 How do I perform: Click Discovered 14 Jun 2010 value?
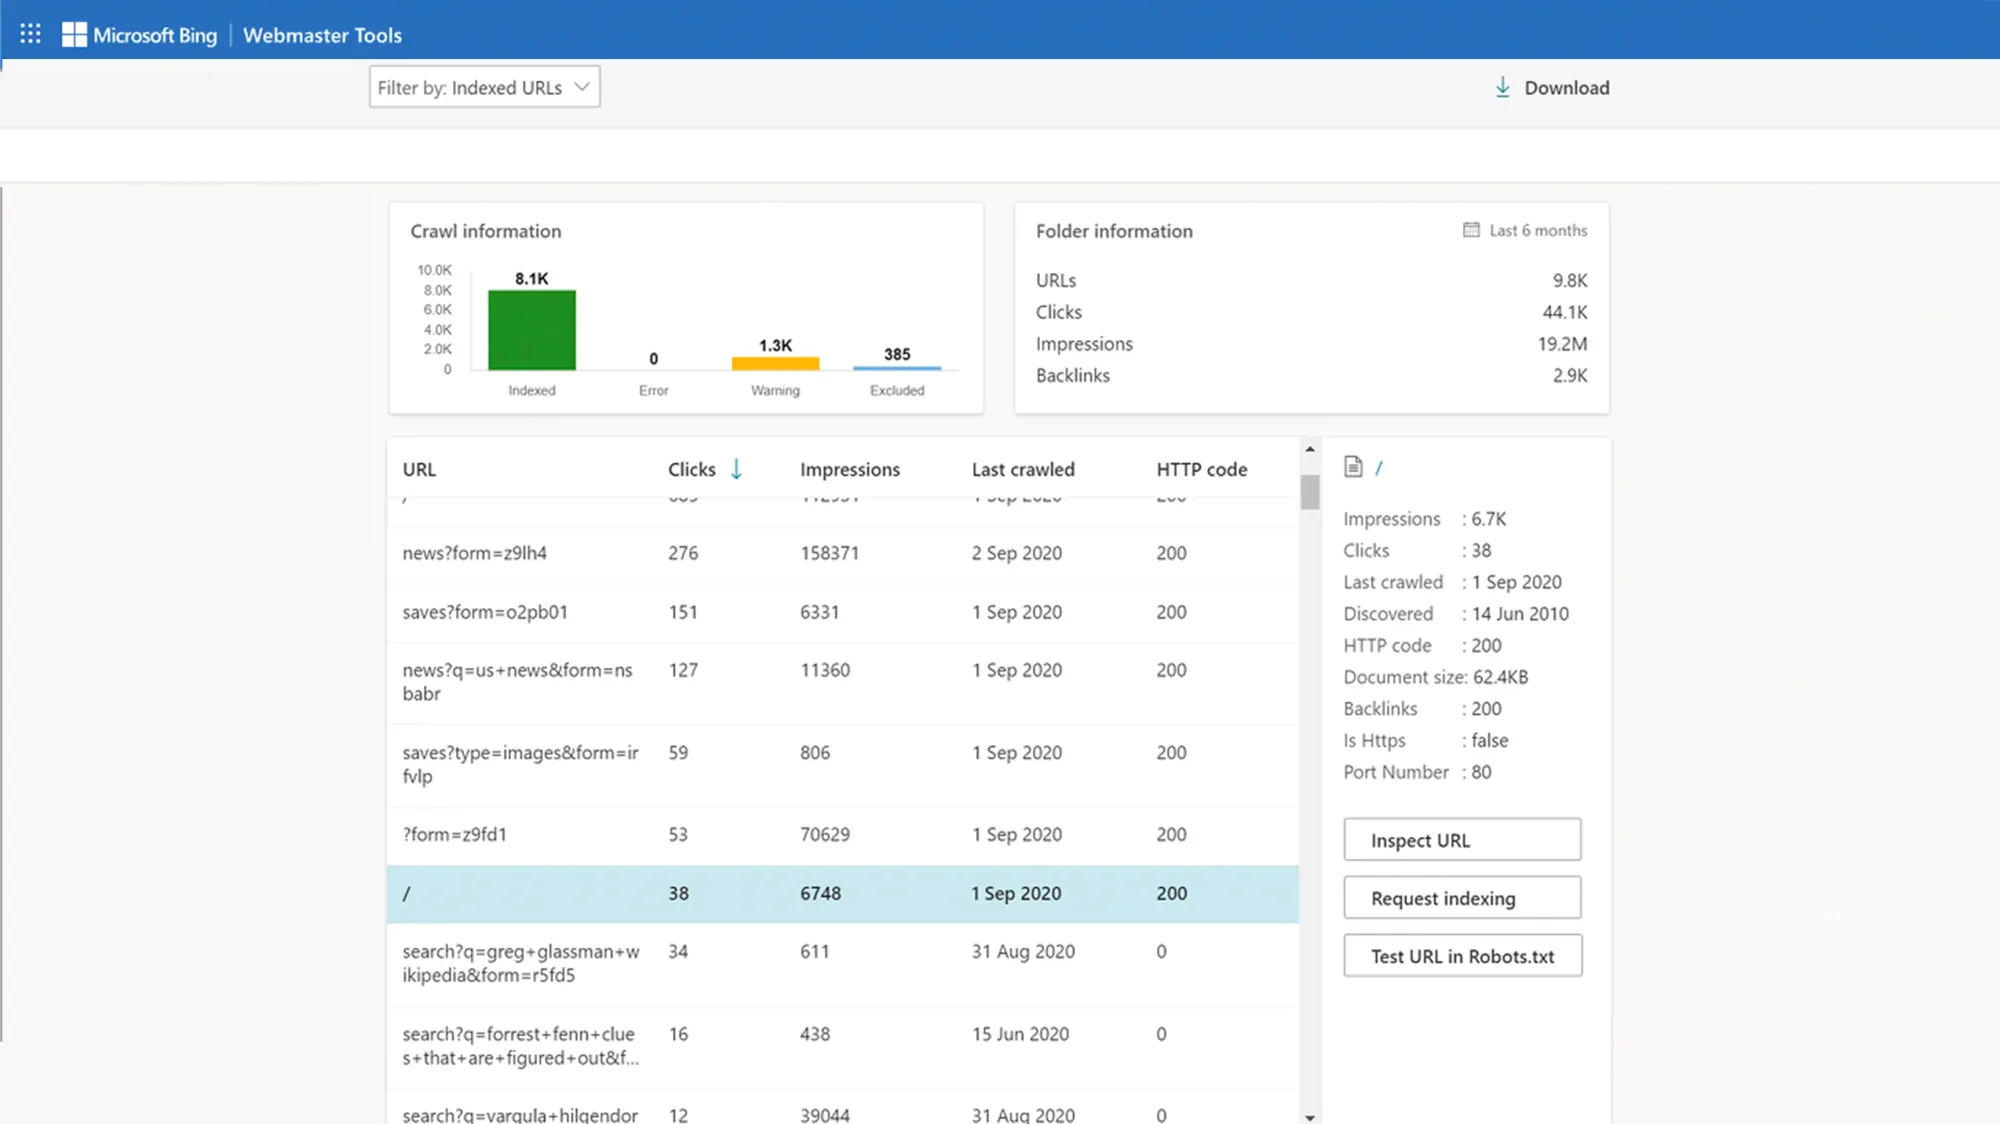[1520, 614]
